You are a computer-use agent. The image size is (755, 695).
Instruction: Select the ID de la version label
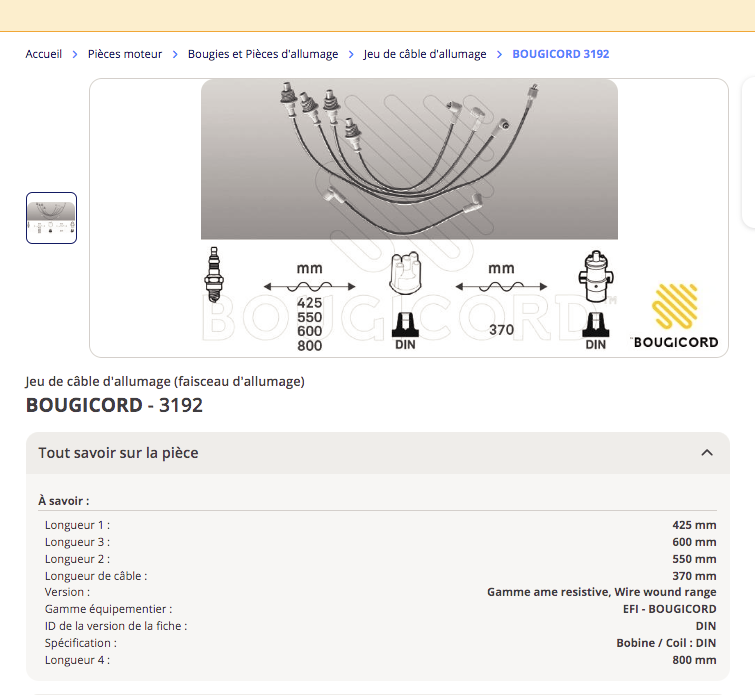116,626
